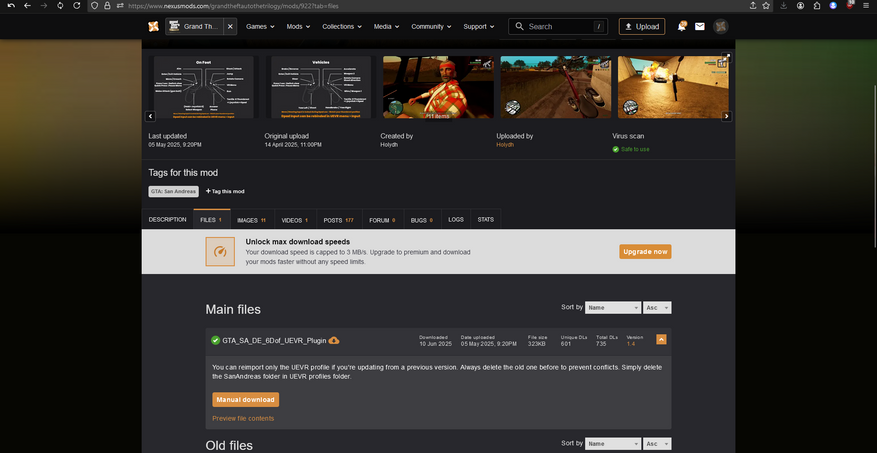Switch to the Videos tab
Screen dimensions: 877x453
tap(295, 220)
